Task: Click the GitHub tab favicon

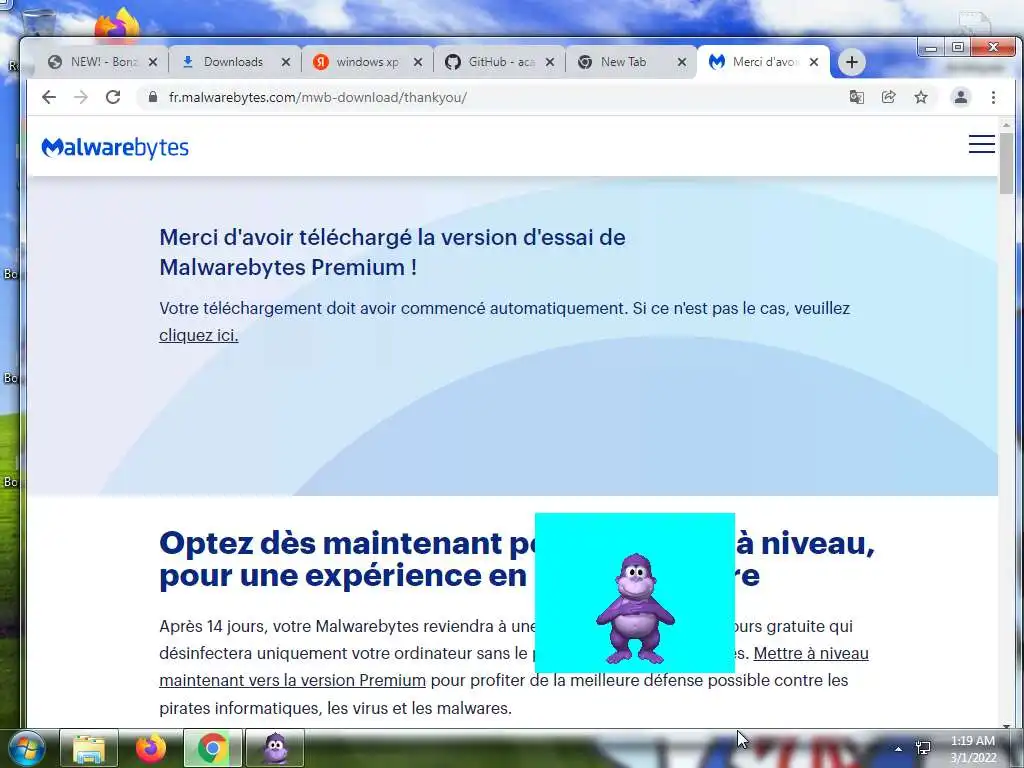Action: tap(453, 62)
